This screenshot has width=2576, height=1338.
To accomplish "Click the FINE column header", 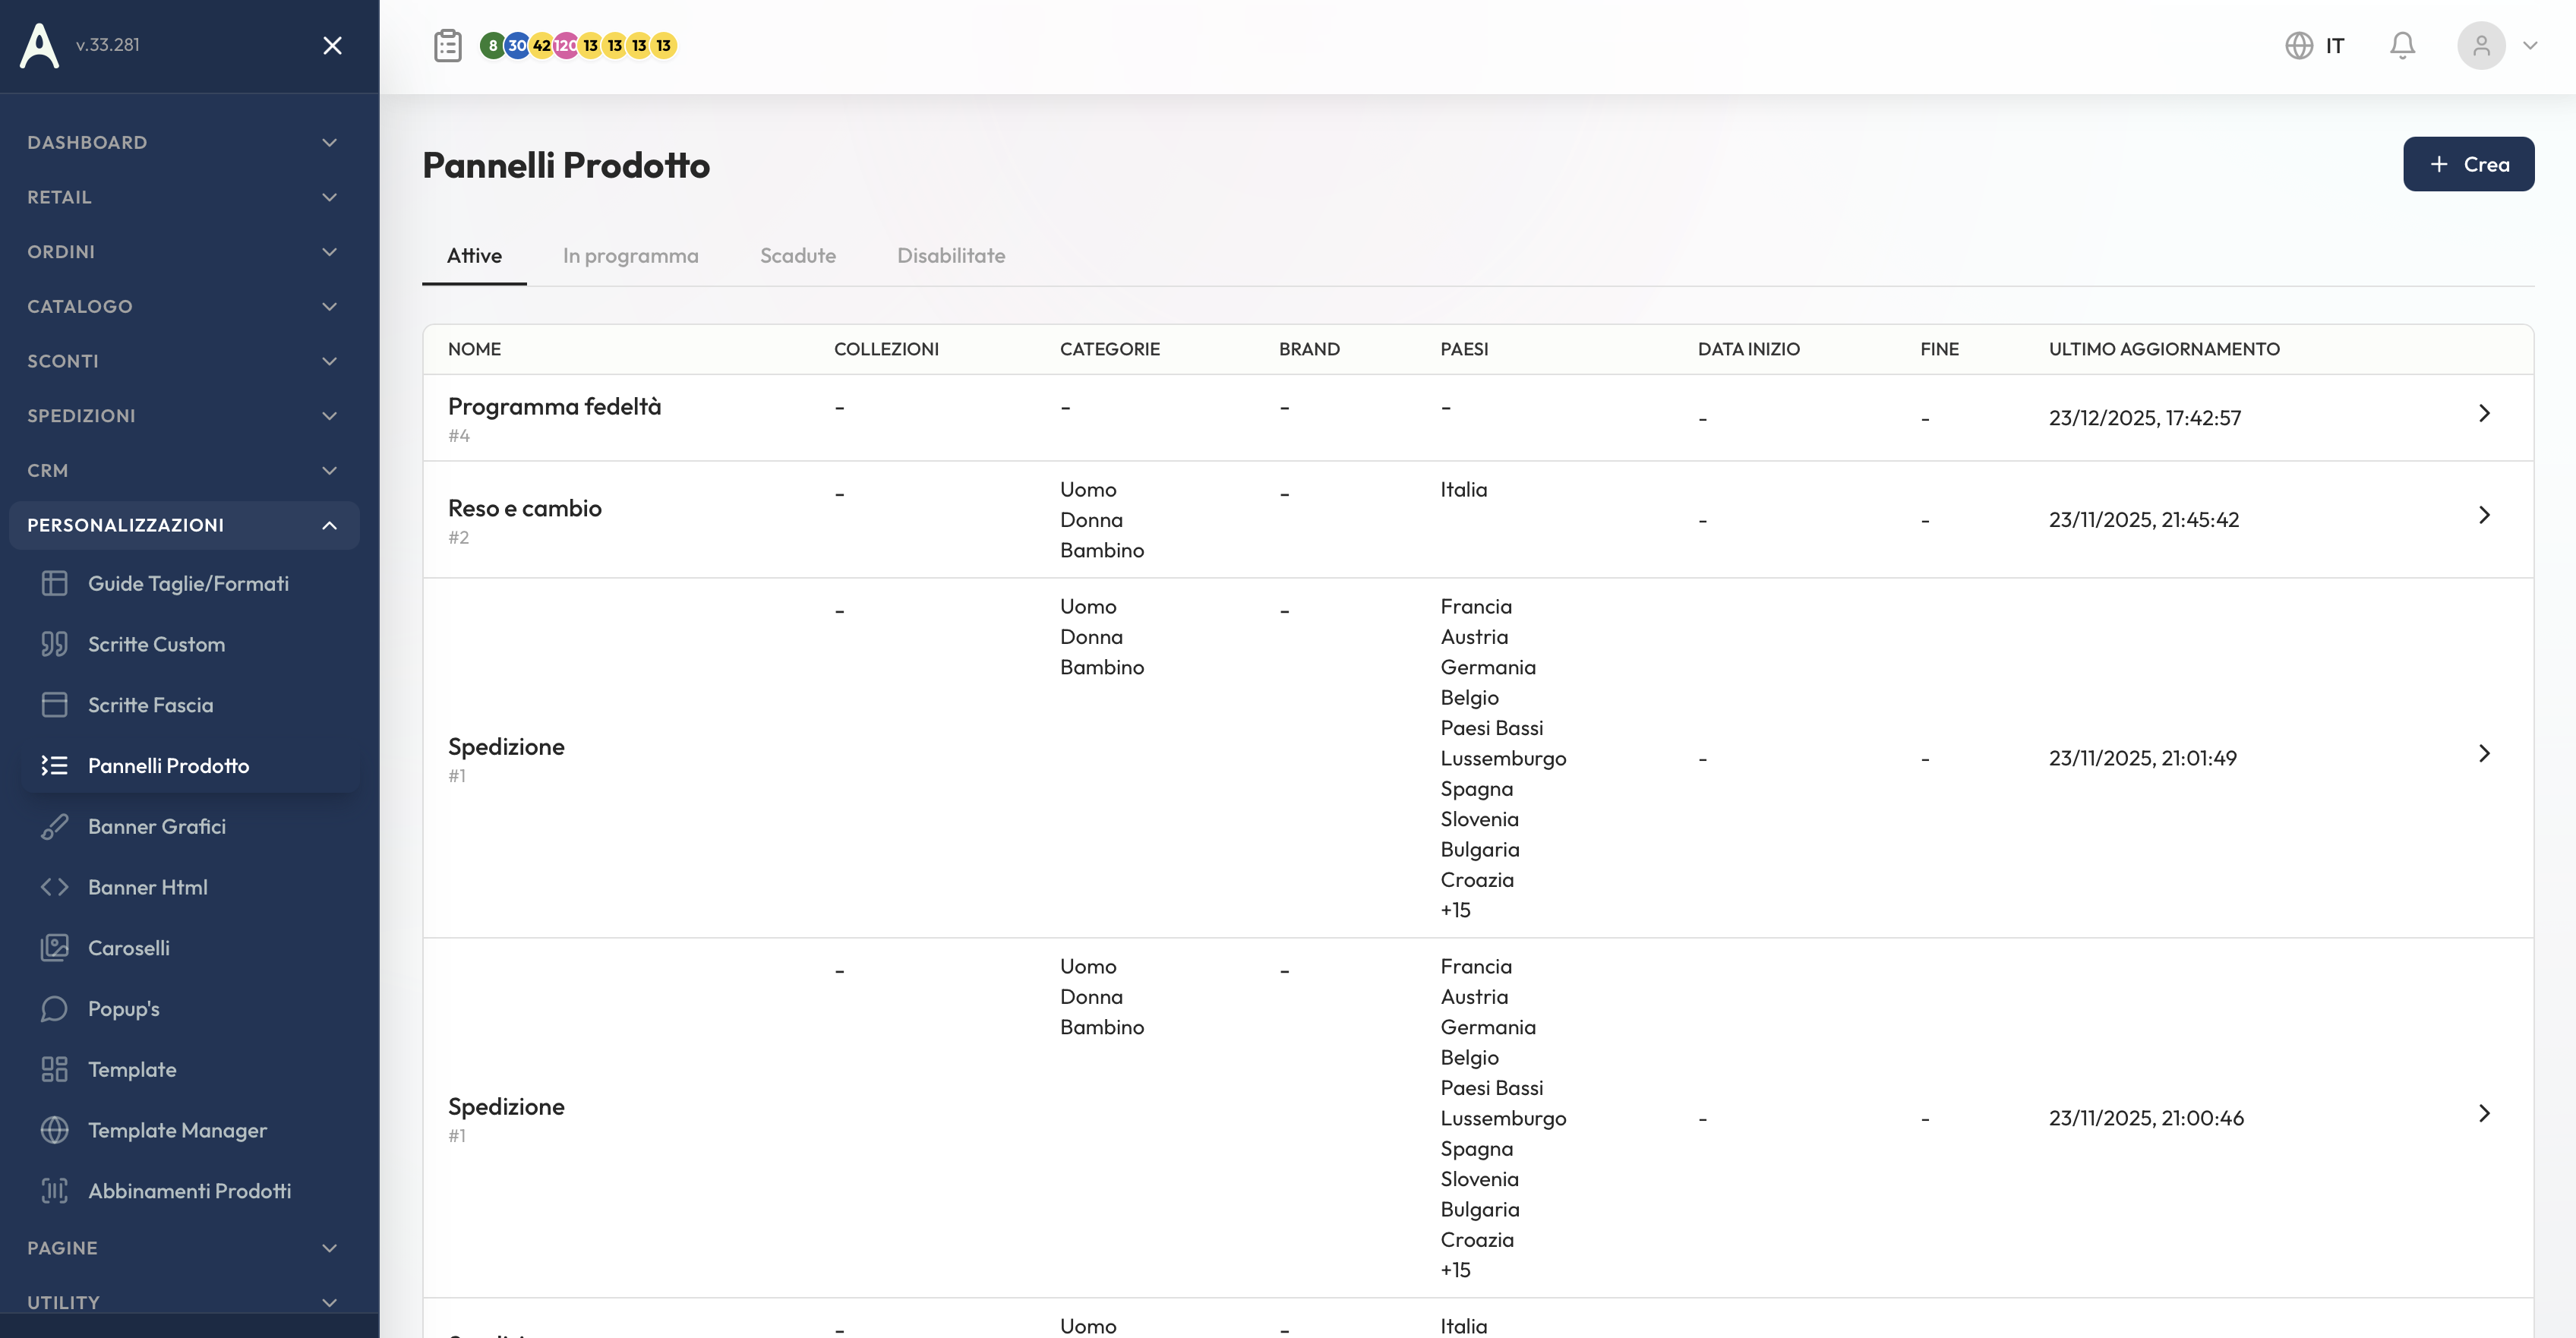I will point(1939,349).
